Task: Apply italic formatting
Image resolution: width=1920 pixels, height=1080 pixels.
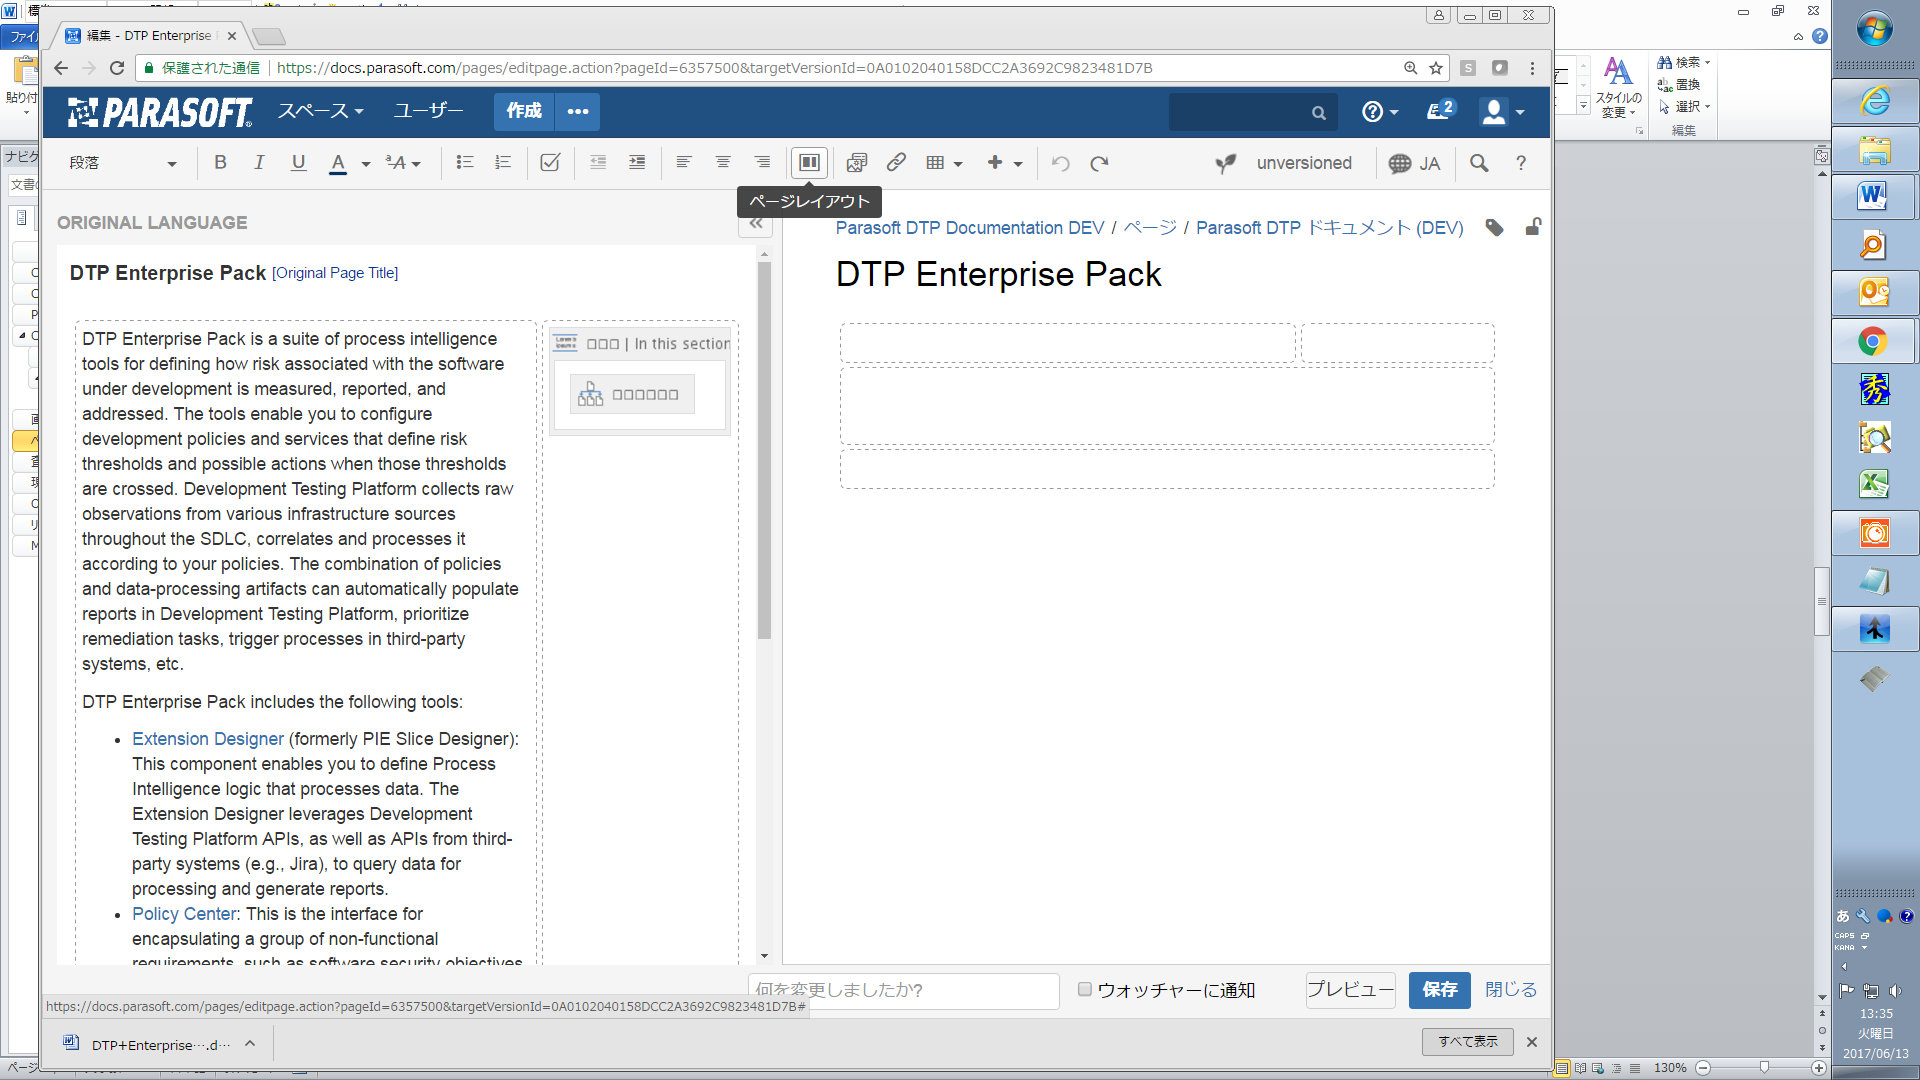Action: click(259, 163)
